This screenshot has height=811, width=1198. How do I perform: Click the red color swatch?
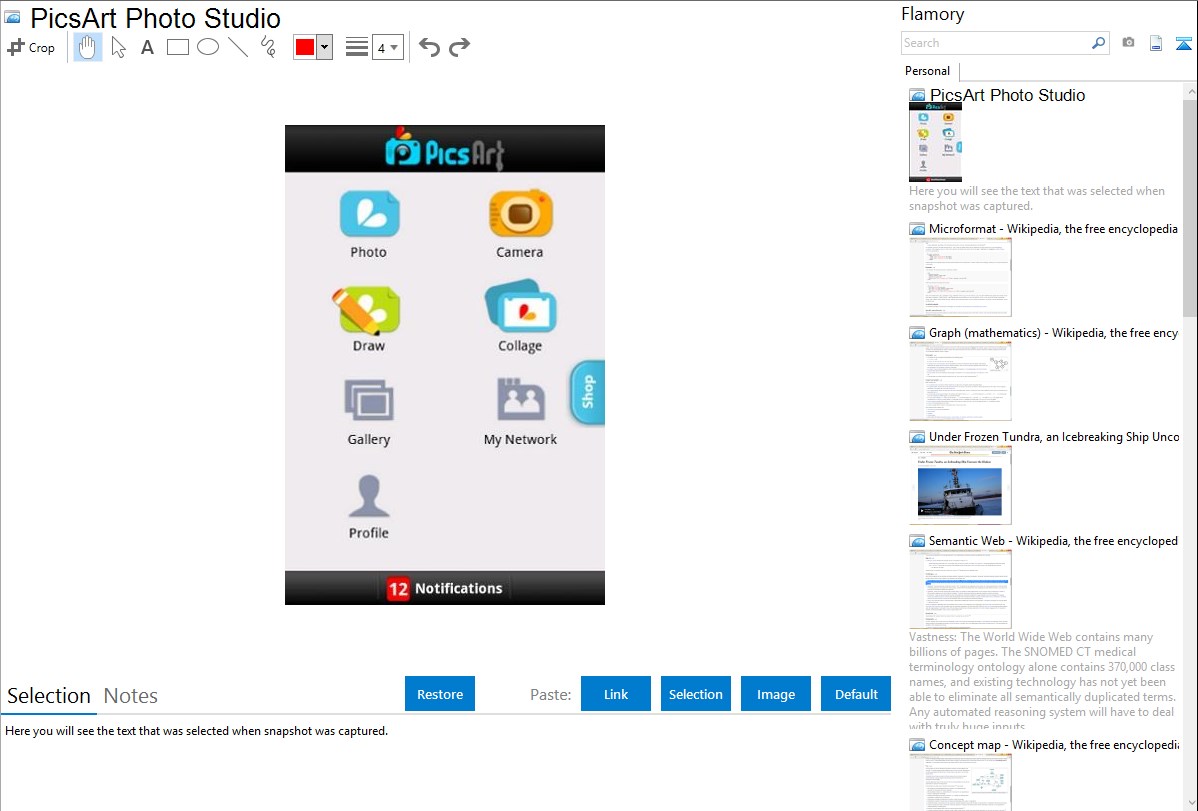[x=305, y=47]
